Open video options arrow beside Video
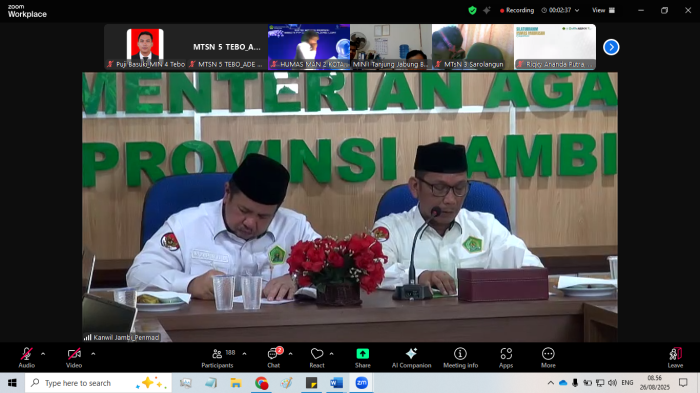The image size is (700, 393). (x=93, y=354)
